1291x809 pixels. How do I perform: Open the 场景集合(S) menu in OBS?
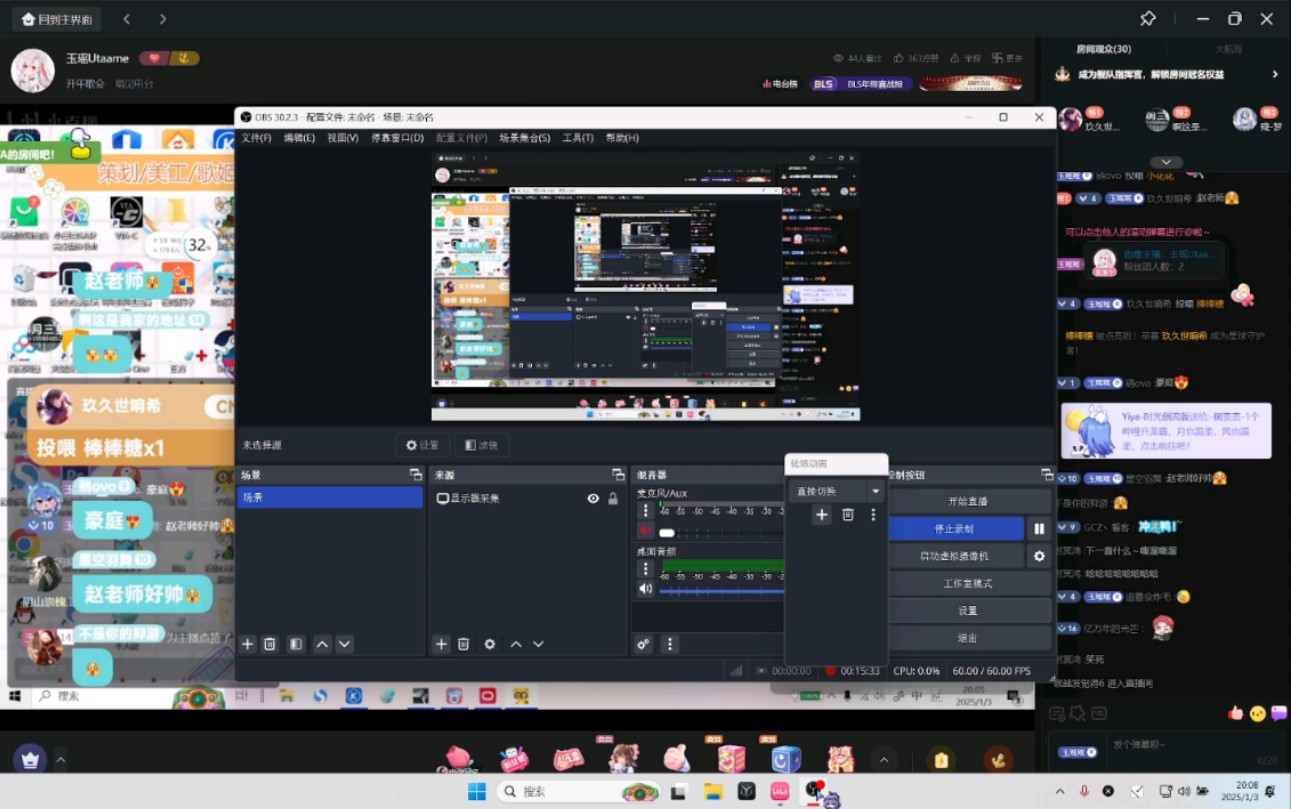coord(525,138)
